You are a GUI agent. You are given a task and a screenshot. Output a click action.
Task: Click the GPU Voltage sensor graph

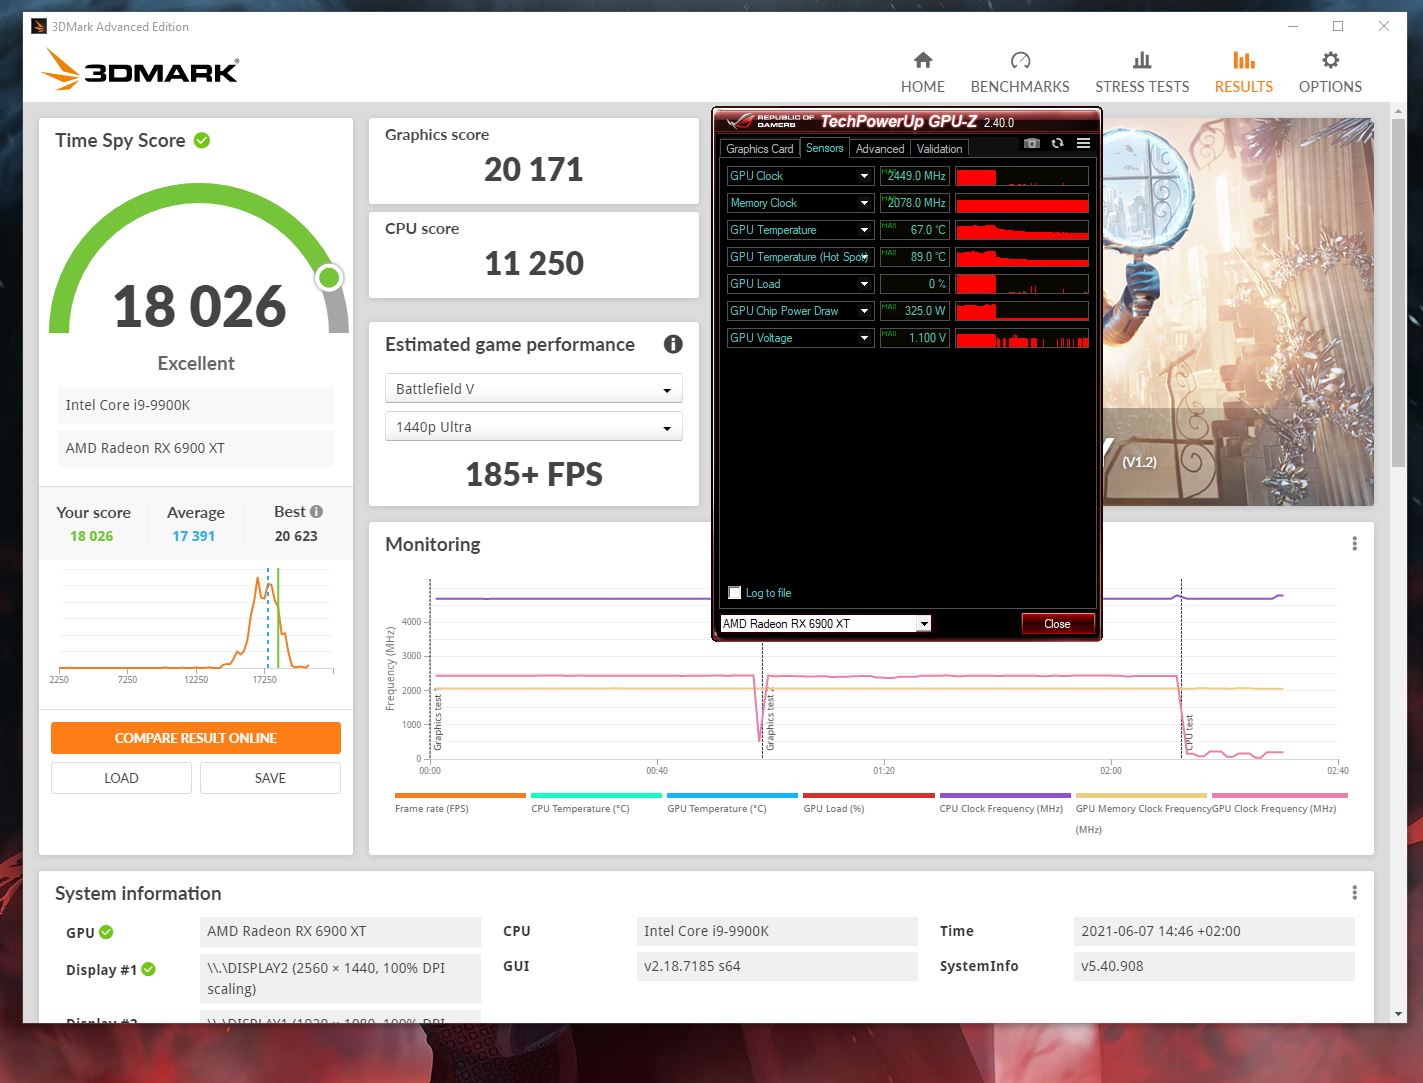click(x=1021, y=338)
